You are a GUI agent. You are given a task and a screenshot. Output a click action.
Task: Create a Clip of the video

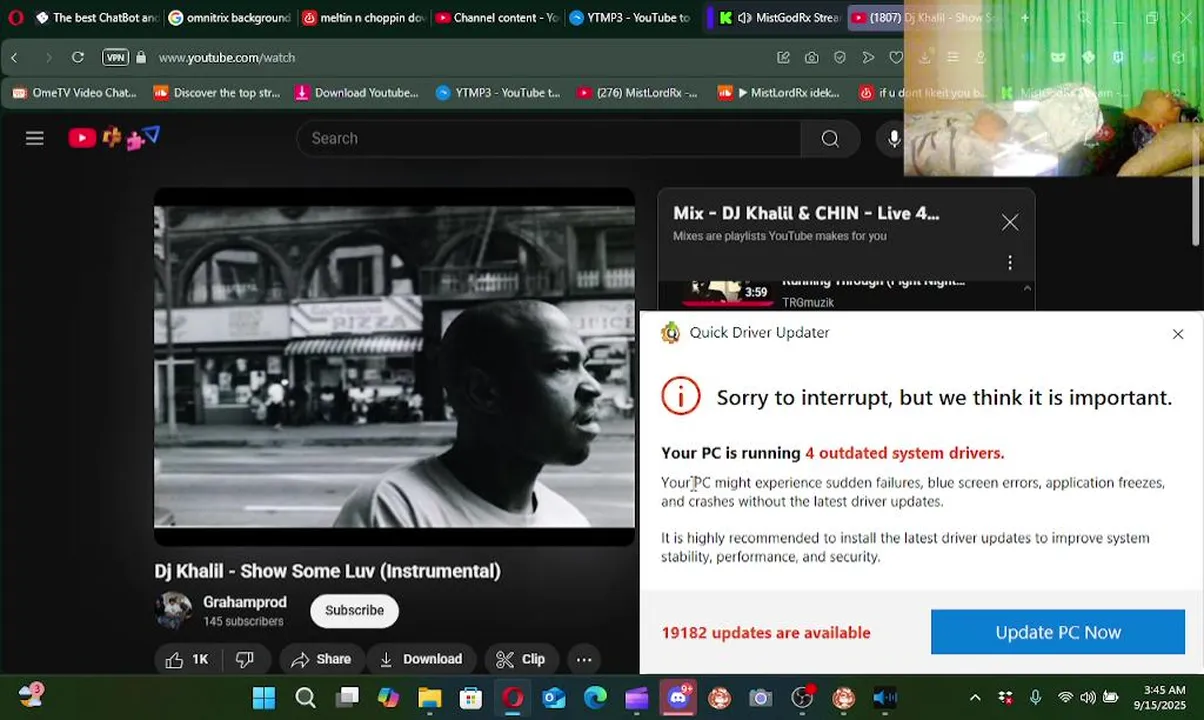(x=521, y=659)
